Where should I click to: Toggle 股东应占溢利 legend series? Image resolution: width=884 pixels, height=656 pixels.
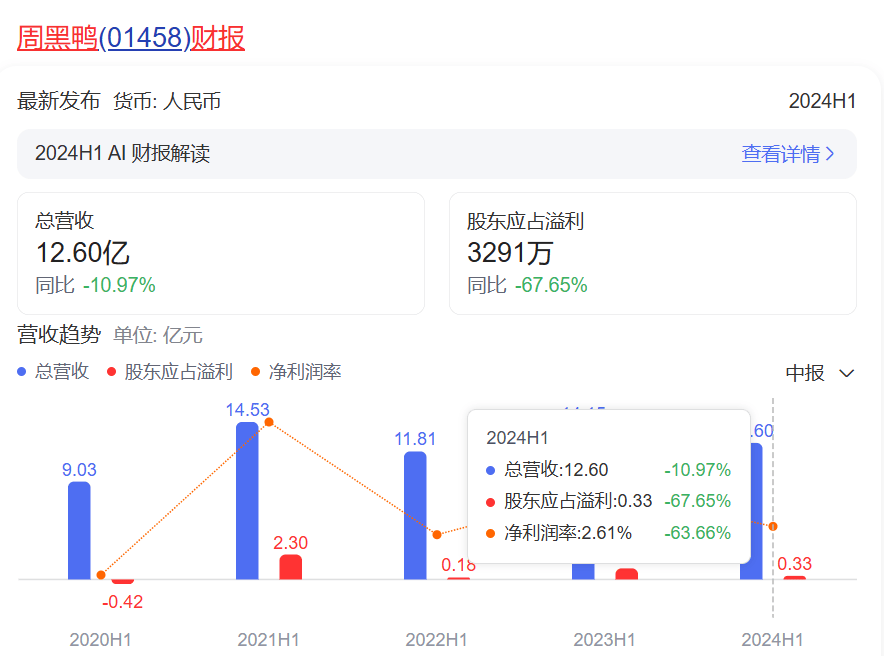point(177,372)
